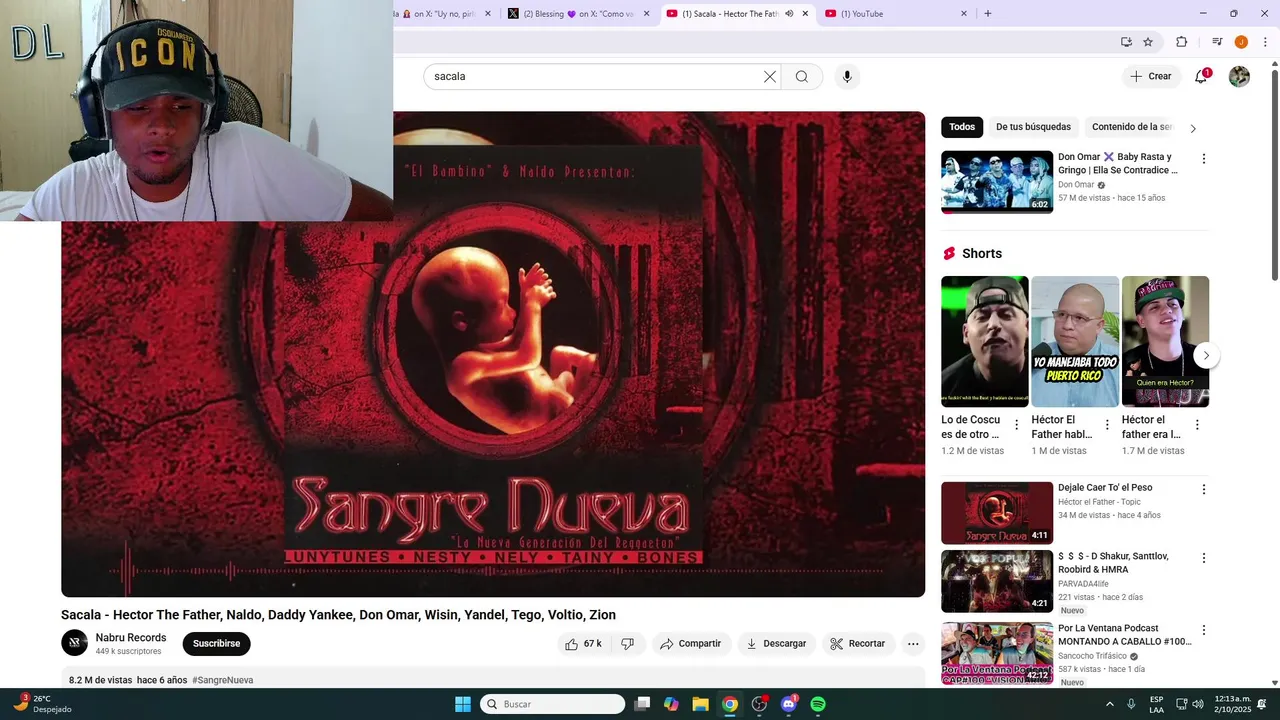Viewport: 1280px width, 720px height.
Task: Select the 'Todos' filter chip
Action: point(962,127)
